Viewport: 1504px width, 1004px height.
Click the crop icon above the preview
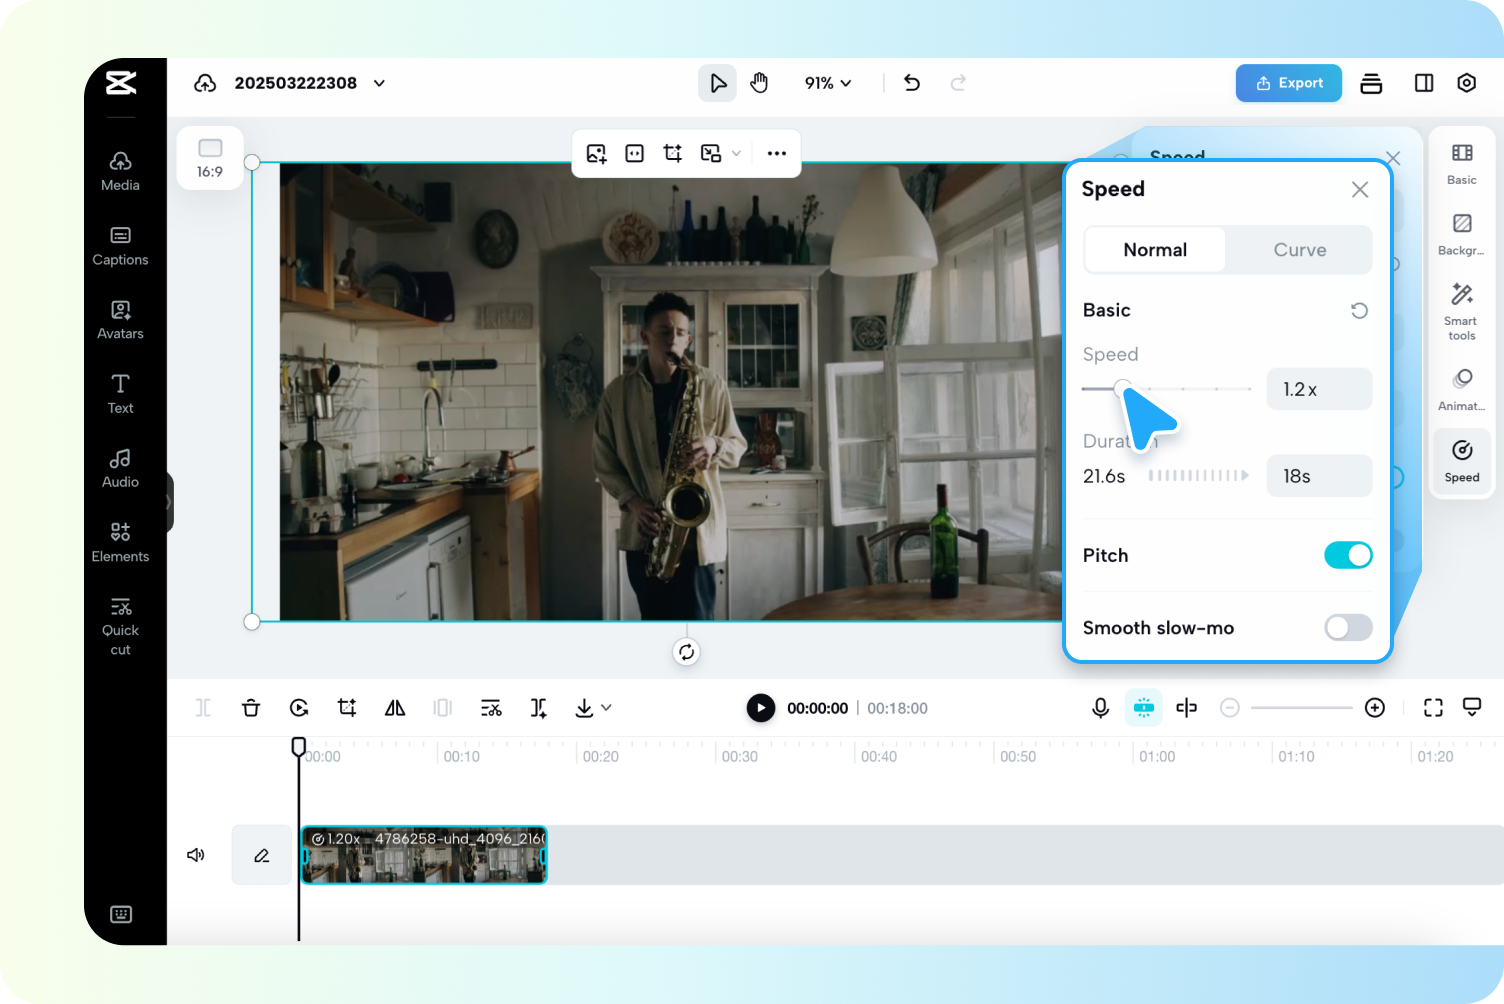coord(672,153)
